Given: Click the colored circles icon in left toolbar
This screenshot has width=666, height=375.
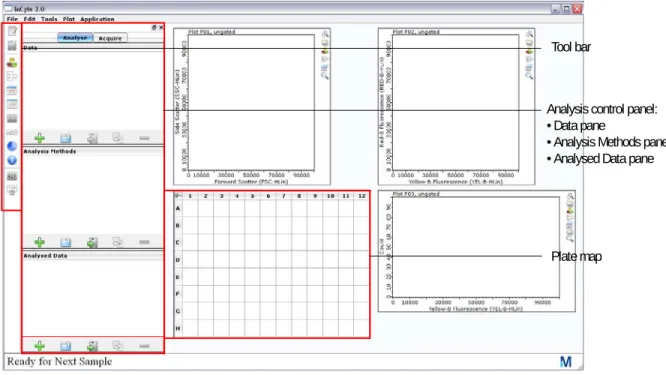Looking at the screenshot, I should [12, 63].
